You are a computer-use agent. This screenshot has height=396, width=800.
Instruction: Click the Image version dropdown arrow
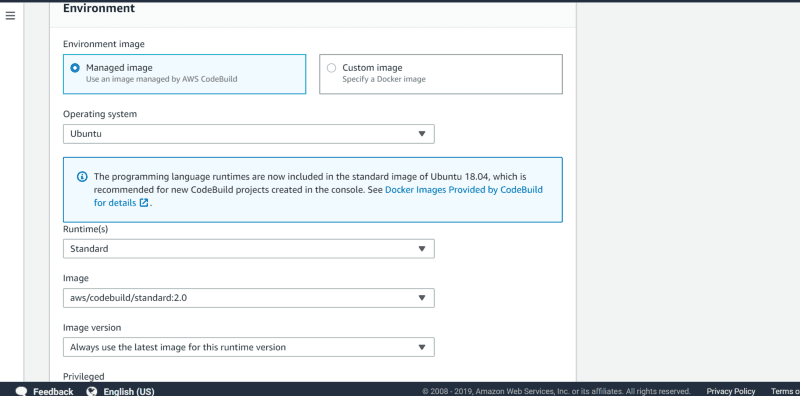[421, 347]
